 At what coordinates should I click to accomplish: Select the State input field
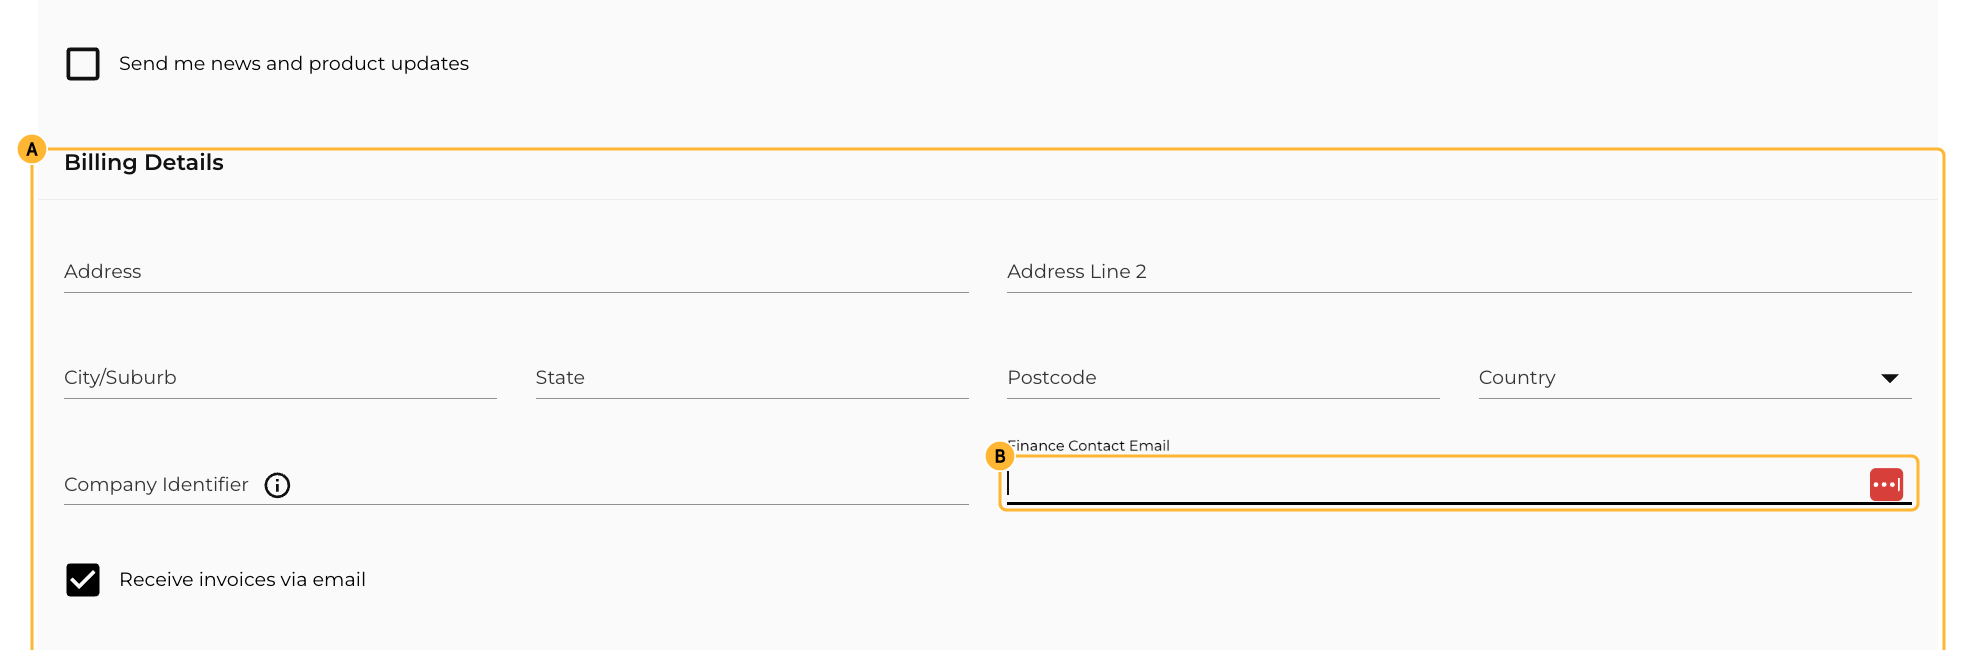coord(752,378)
